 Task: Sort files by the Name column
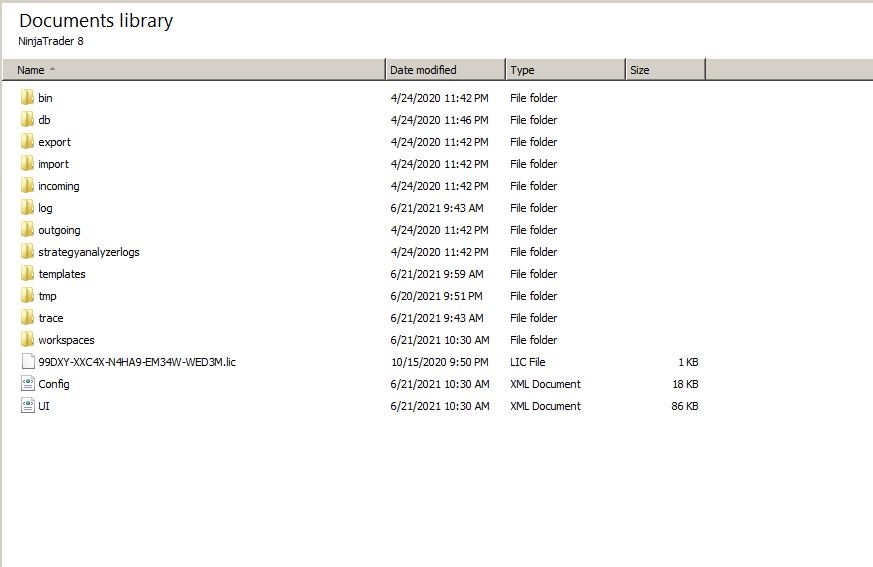pos(194,70)
